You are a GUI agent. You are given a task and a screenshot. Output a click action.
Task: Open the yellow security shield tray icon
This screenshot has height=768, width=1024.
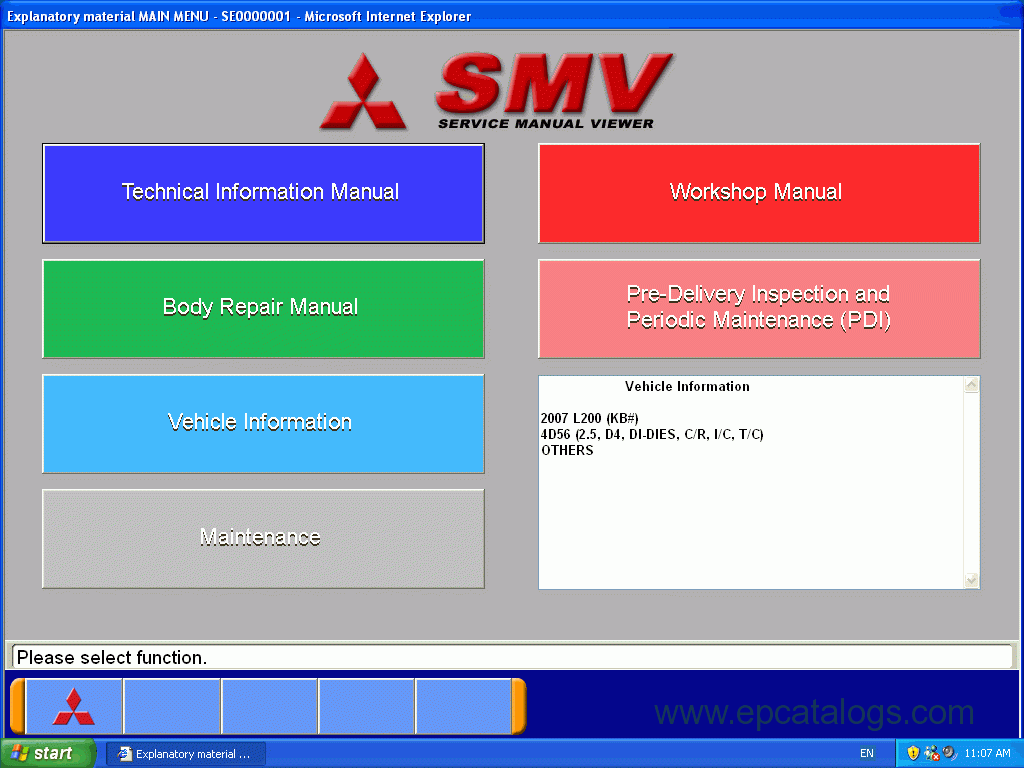pos(913,754)
